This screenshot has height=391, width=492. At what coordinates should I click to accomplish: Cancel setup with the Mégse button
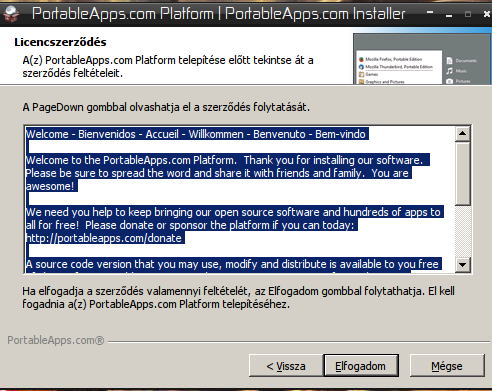point(447,366)
